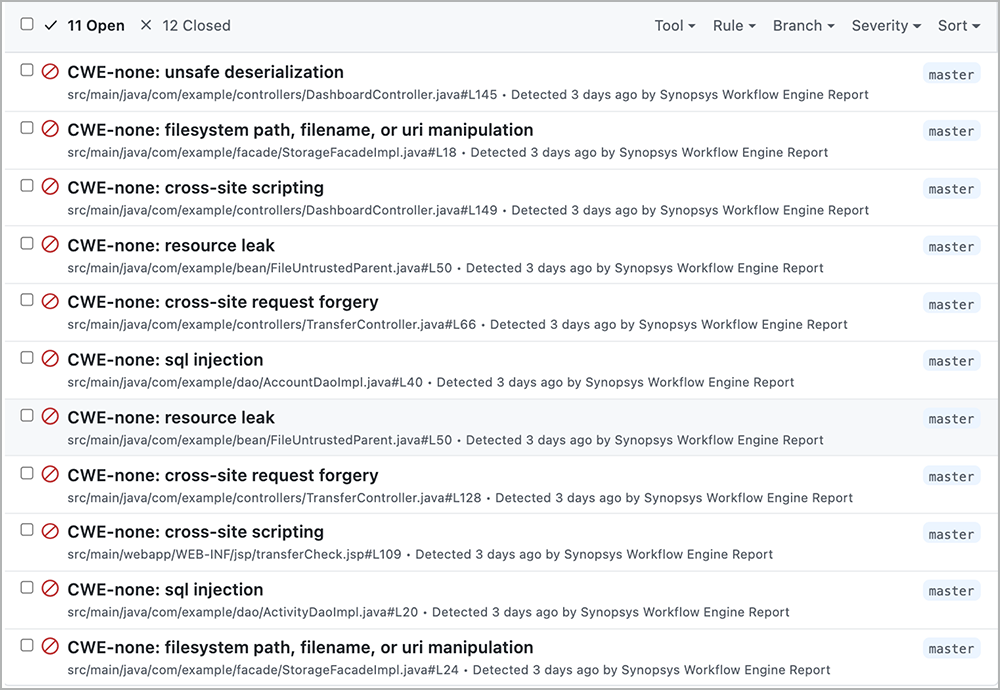Expand the Rule filter dropdown
Image resolution: width=1000 pixels, height=690 pixels.
tap(733, 26)
